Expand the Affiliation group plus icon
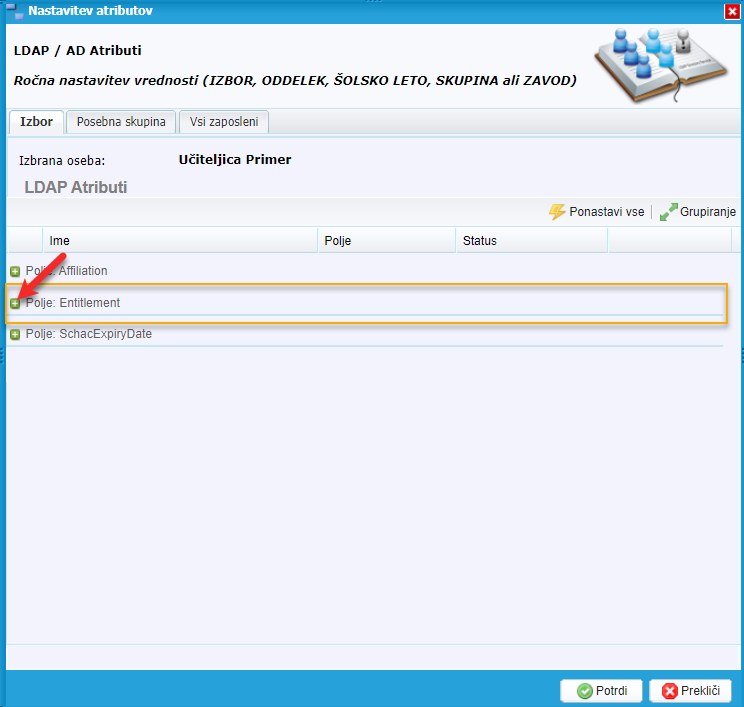 click(x=15, y=271)
